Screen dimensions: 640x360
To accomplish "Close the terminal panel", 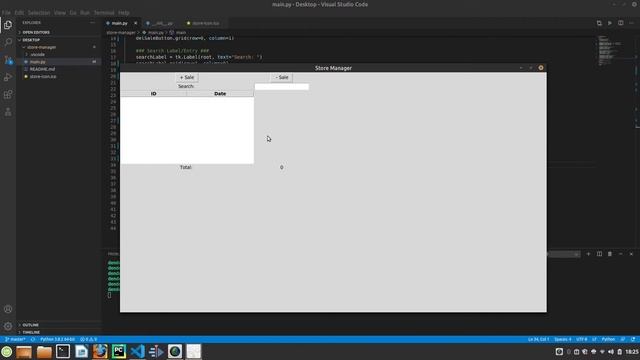I will point(631,254).
